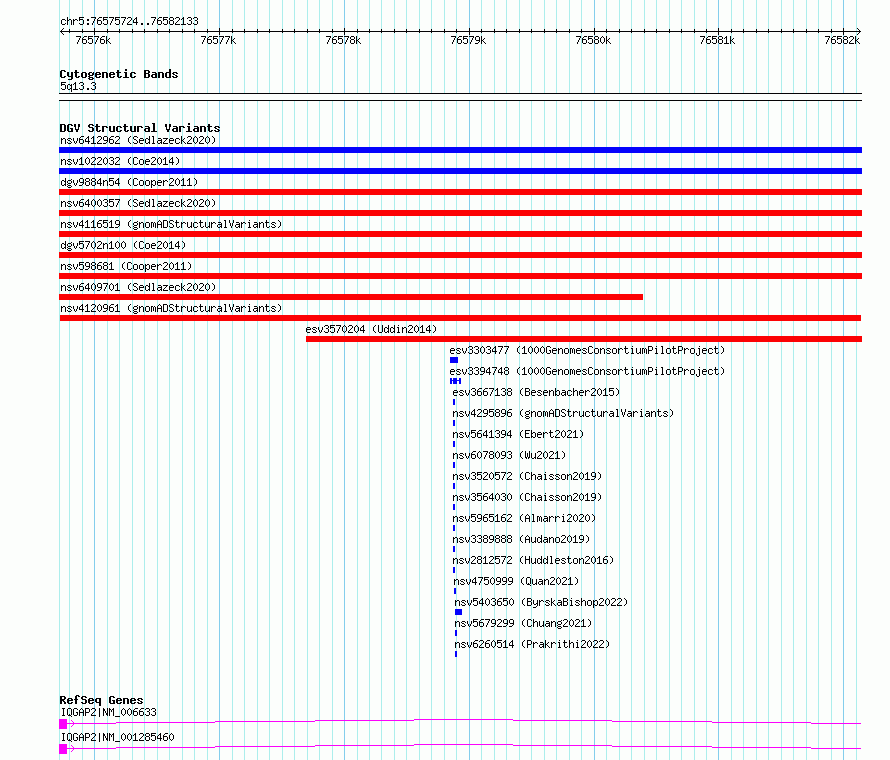This screenshot has height=760, width=890.
Task: Open nsv3389888 (Audano2019) label
Action: (x=521, y=539)
